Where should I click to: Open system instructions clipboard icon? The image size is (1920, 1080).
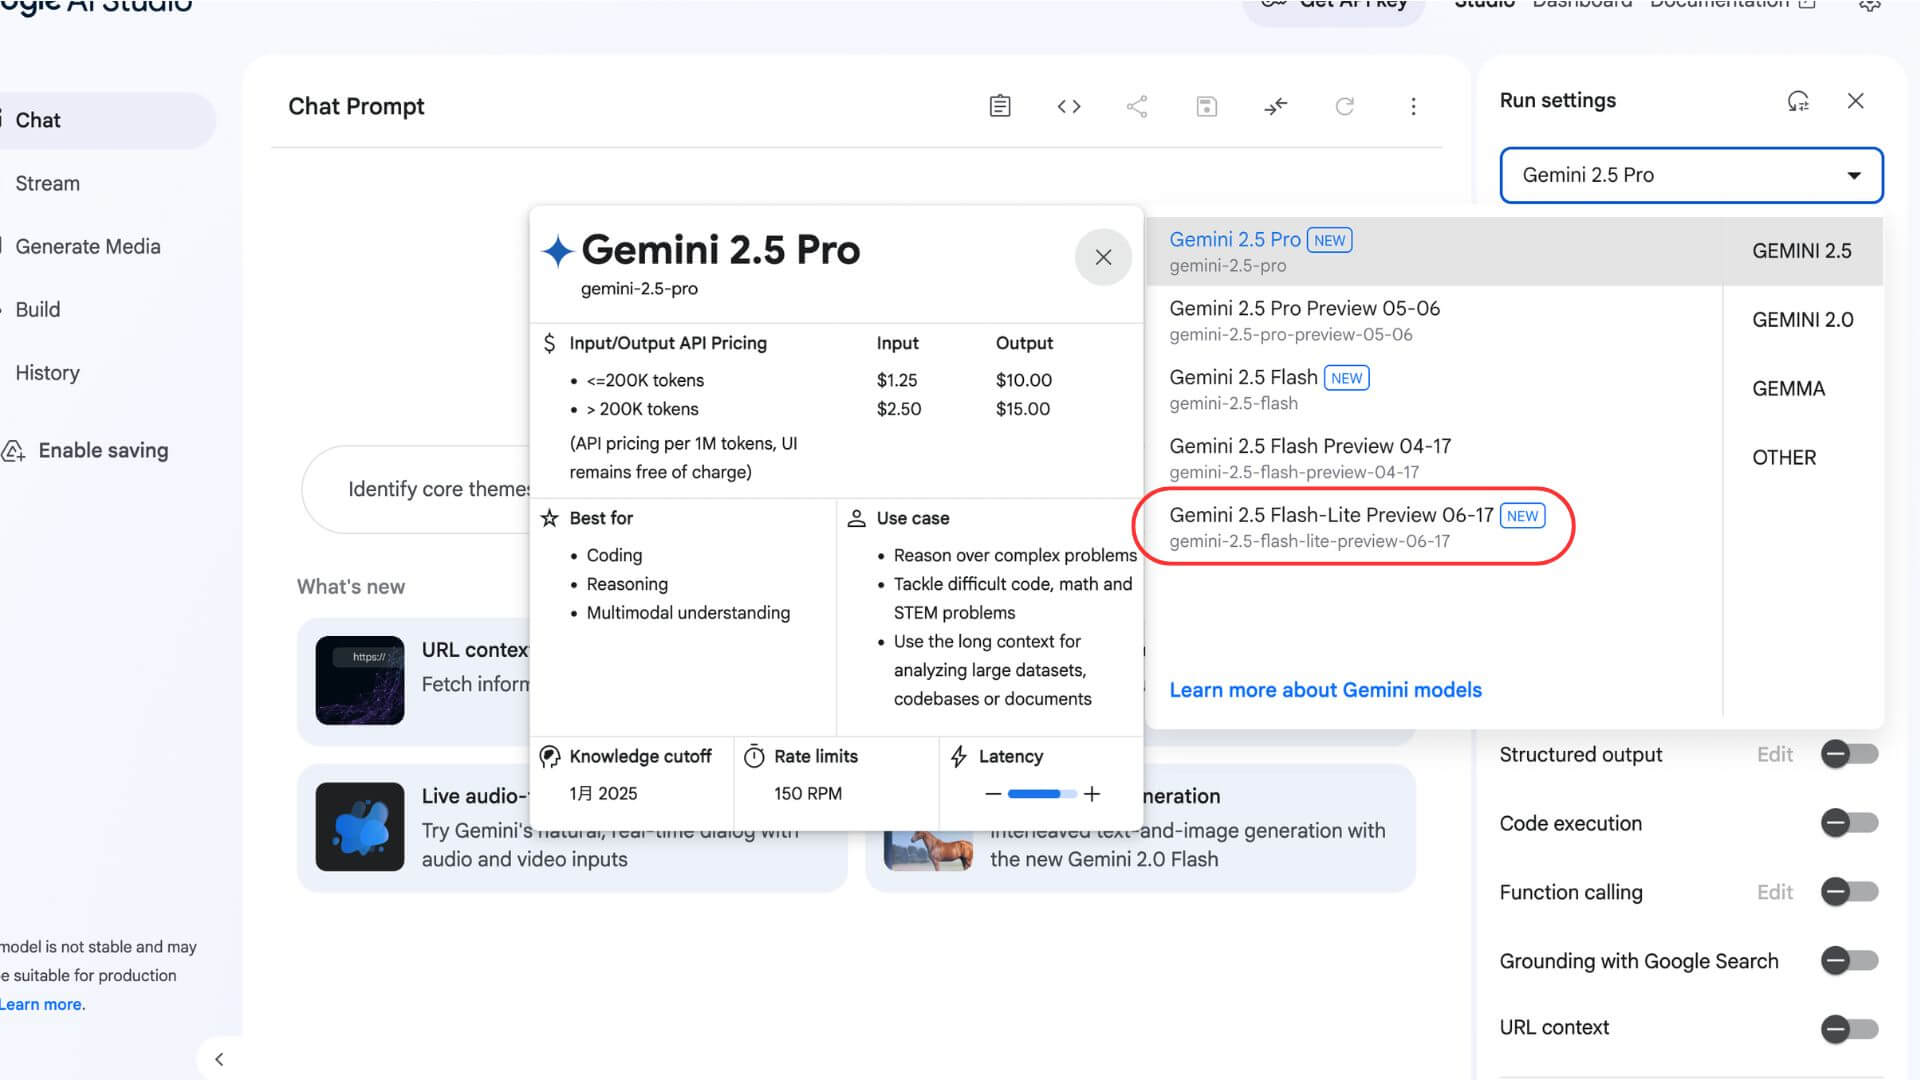pos(1000,106)
